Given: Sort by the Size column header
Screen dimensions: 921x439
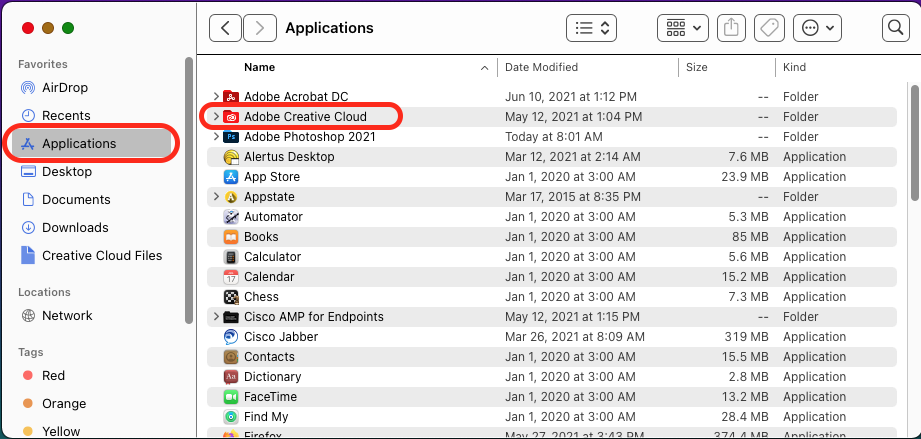Looking at the screenshot, I should 697,68.
